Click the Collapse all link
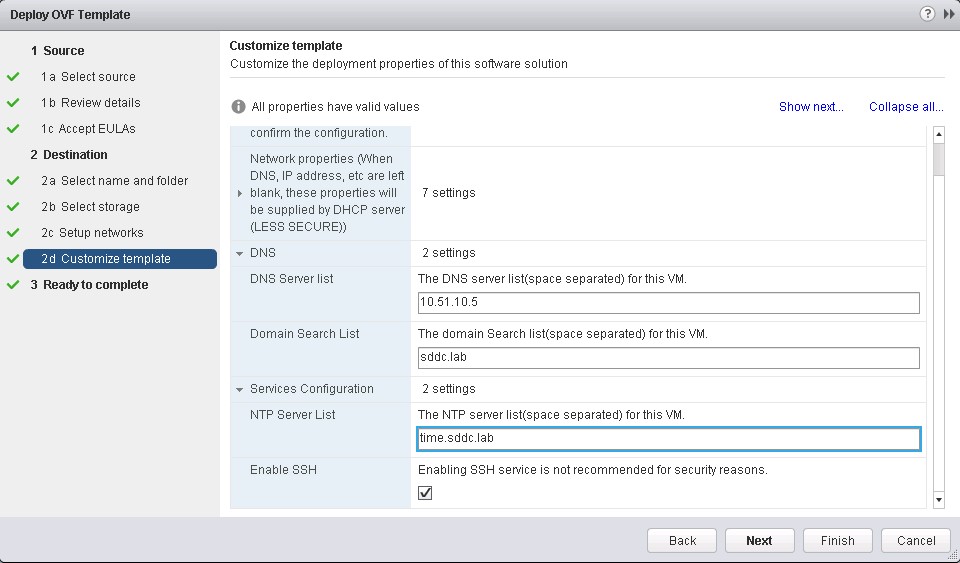Screen dimensions: 960x563 coord(906,107)
